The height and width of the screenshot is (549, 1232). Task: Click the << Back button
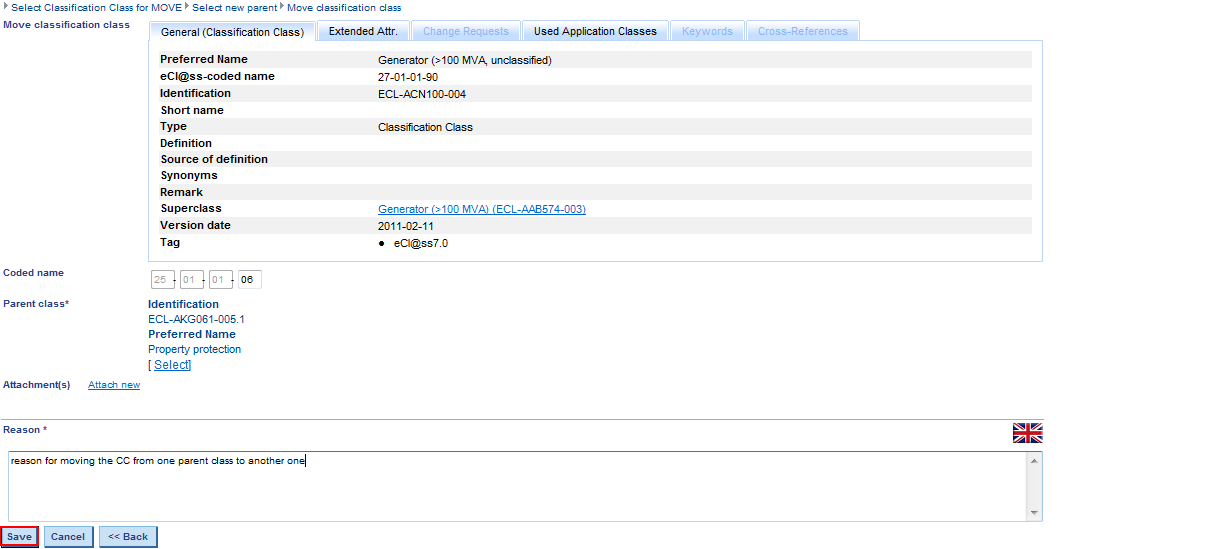tap(128, 537)
